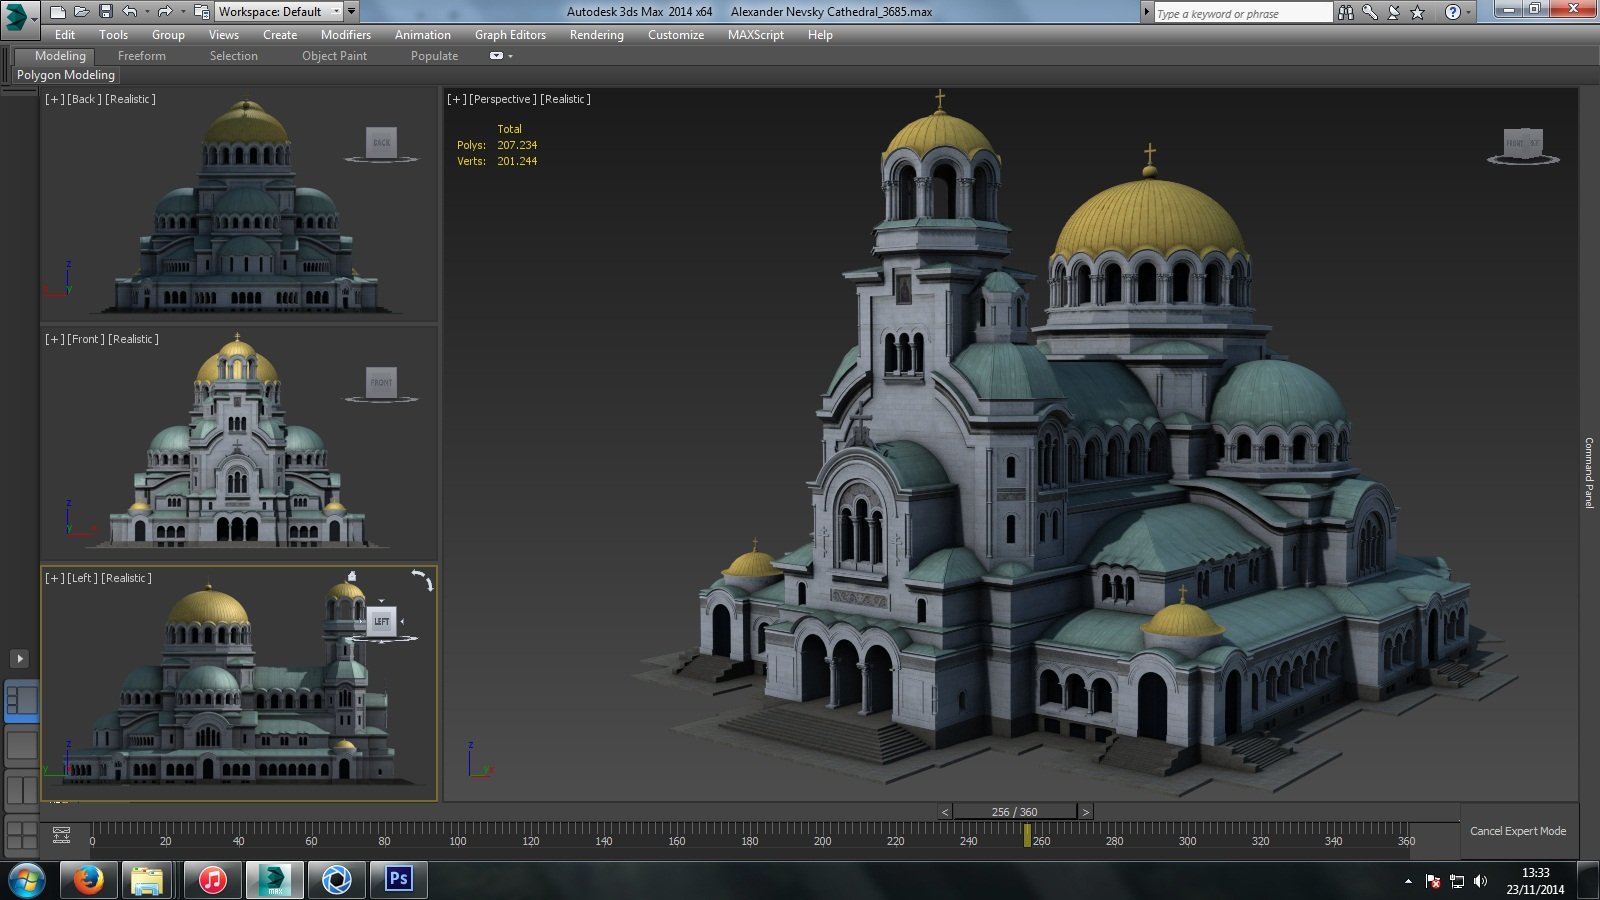Viewport: 1600px width, 900px height.
Task: Open the Modifiers menu
Action: [x=346, y=34]
